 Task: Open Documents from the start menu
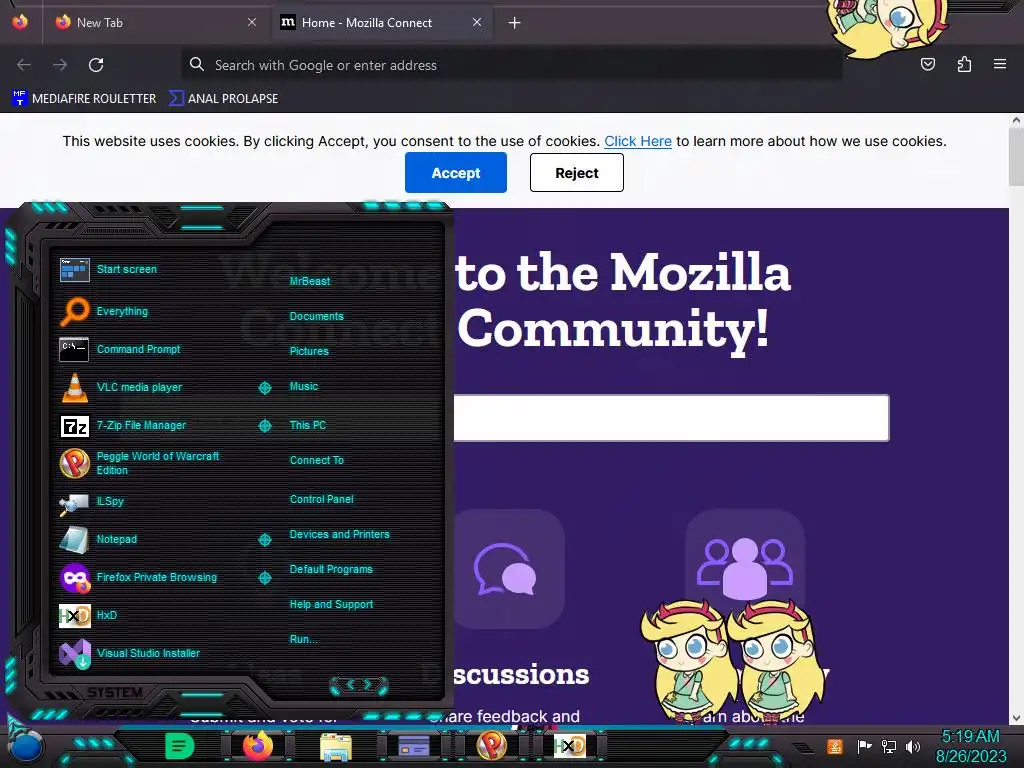point(317,316)
